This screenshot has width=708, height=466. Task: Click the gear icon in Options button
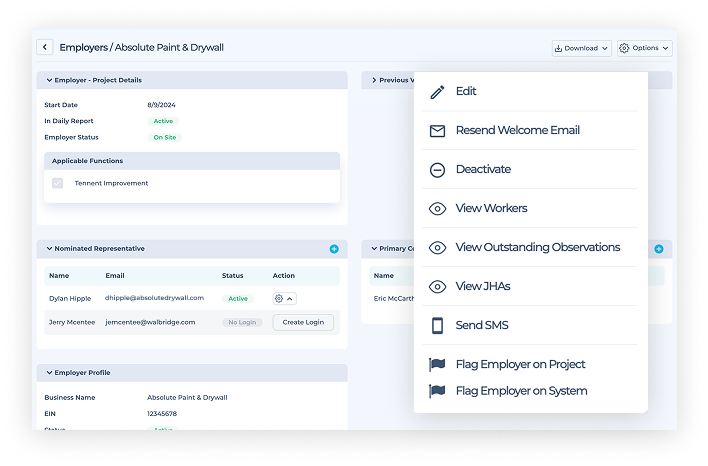click(x=624, y=48)
